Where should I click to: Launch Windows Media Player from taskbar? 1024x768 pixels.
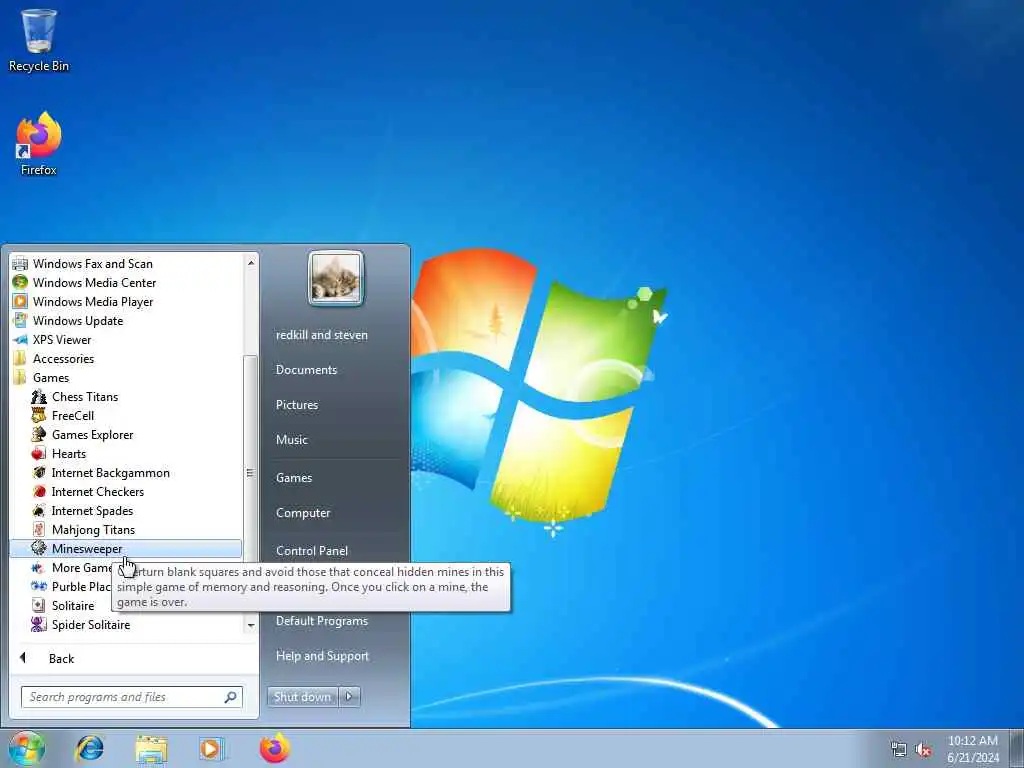click(x=211, y=749)
